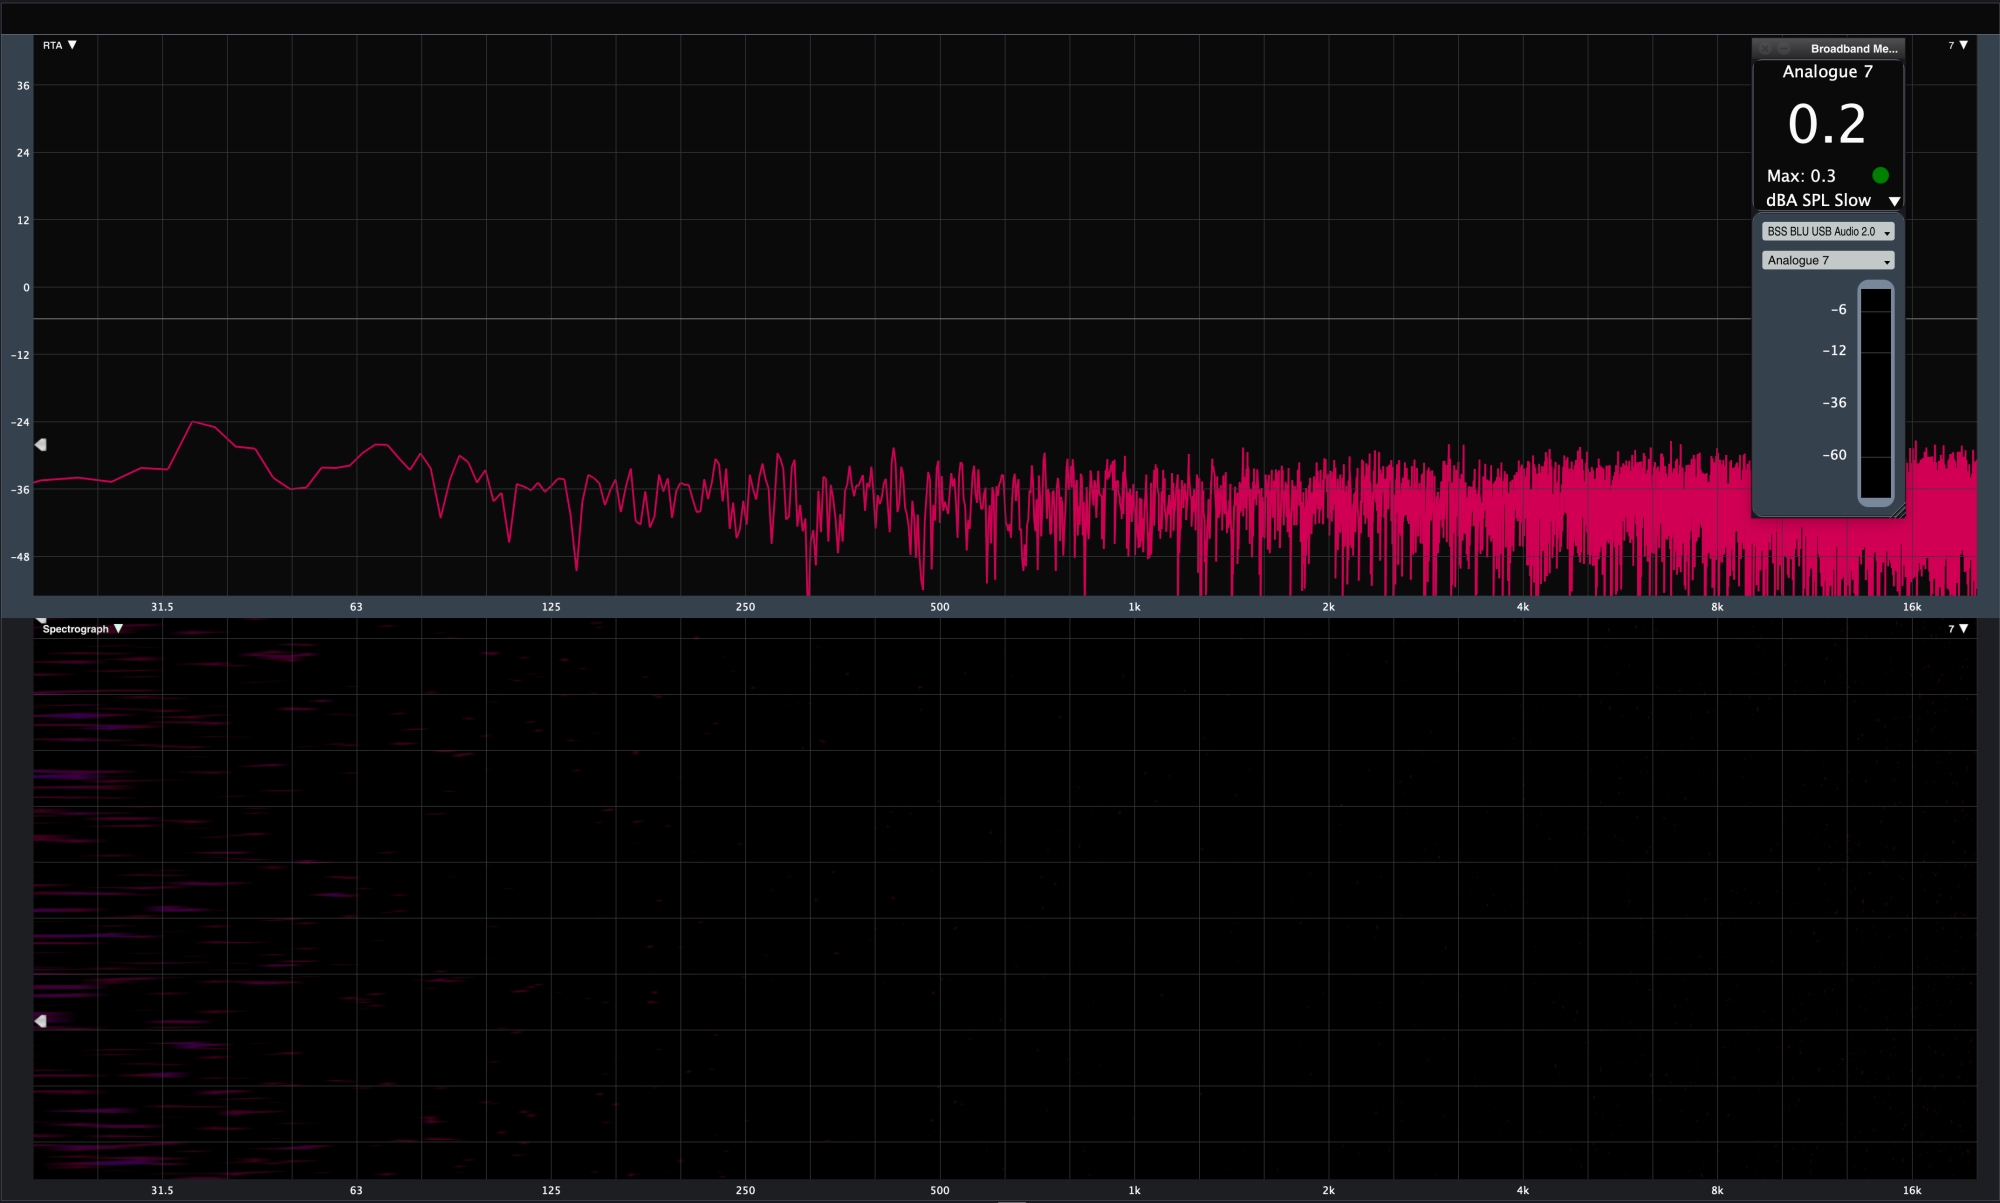Click the RTA level threshold marker triangle
Viewport: 2000px width, 1203px height.
point(41,444)
